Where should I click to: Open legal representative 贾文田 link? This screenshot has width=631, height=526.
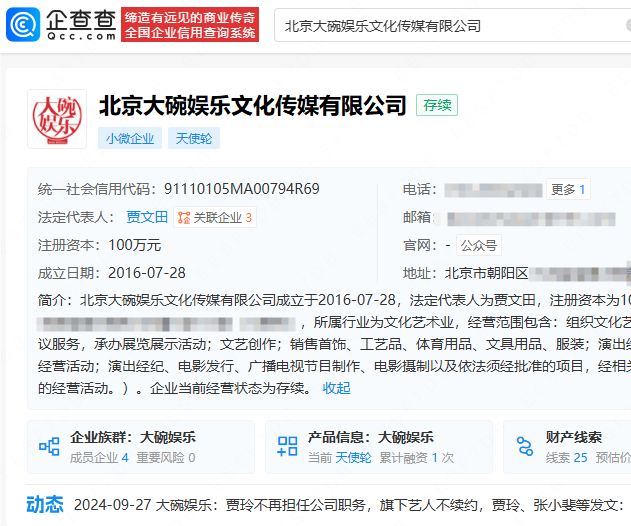[147, 217]
